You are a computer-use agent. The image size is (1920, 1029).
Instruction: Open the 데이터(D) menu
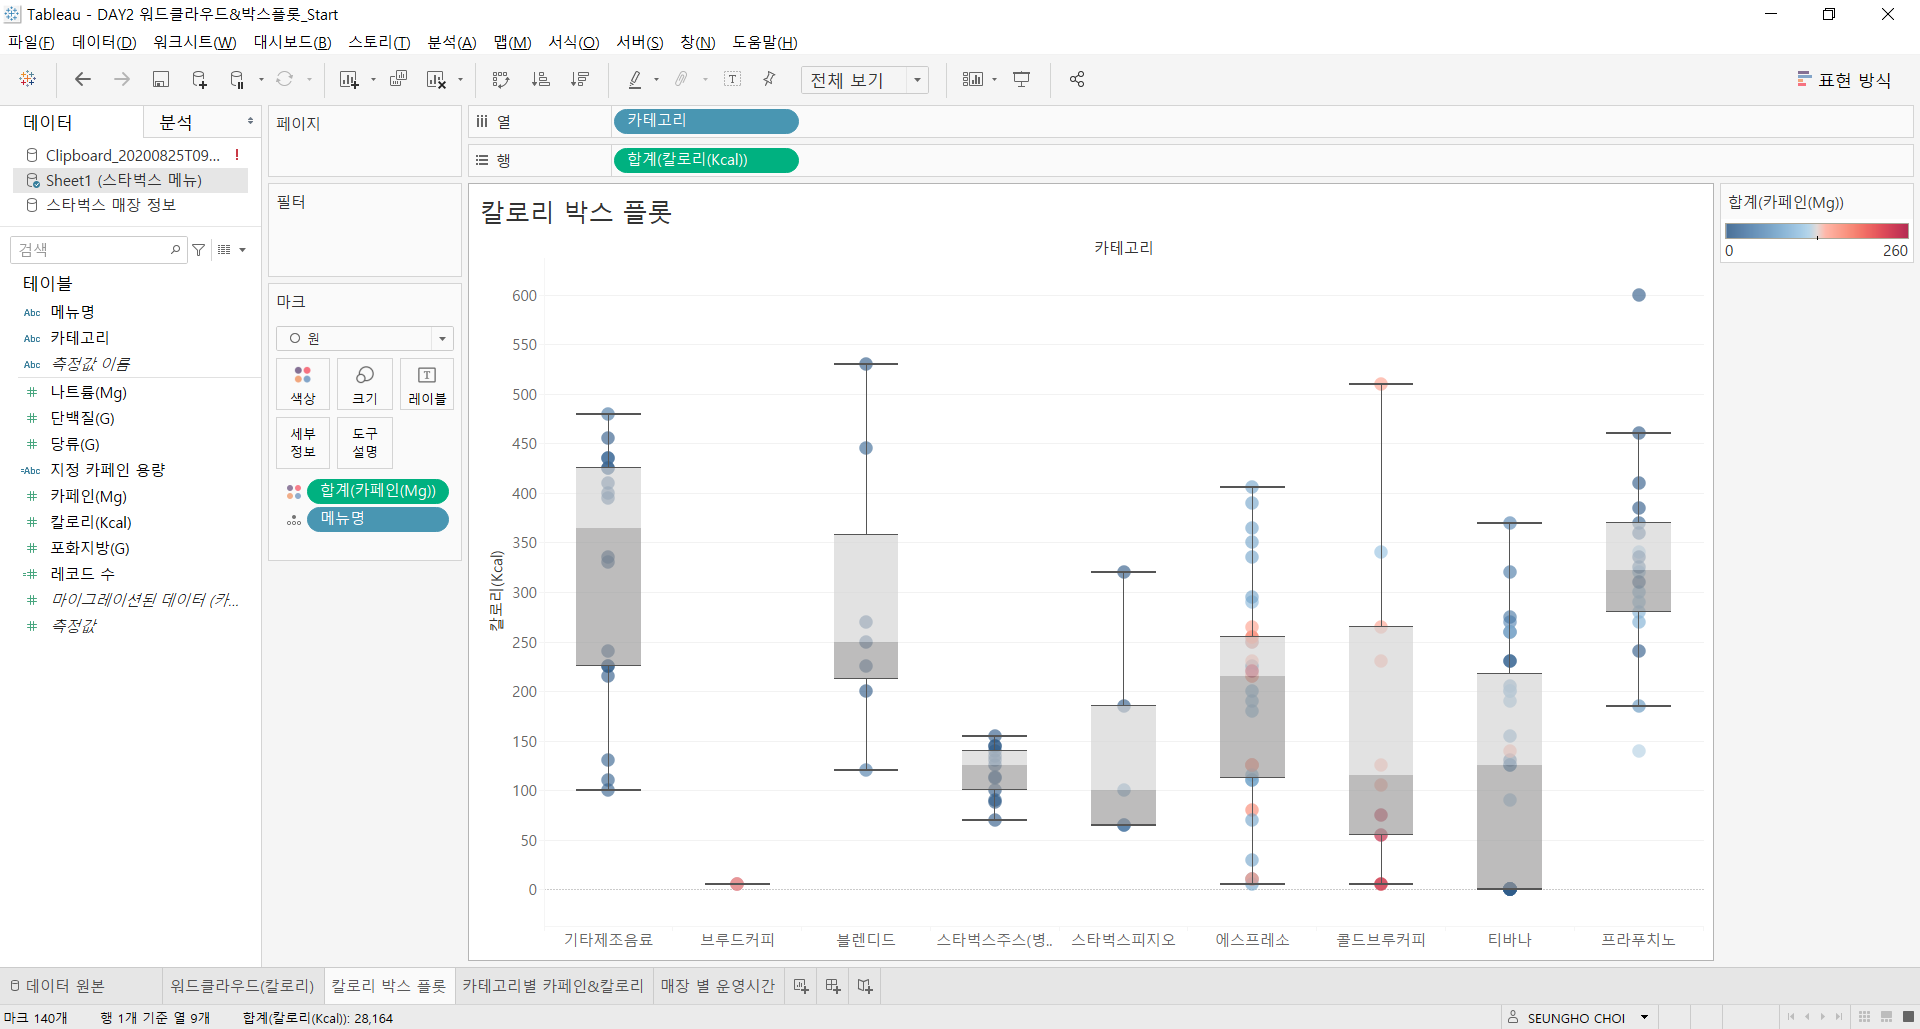pos(104,42)
